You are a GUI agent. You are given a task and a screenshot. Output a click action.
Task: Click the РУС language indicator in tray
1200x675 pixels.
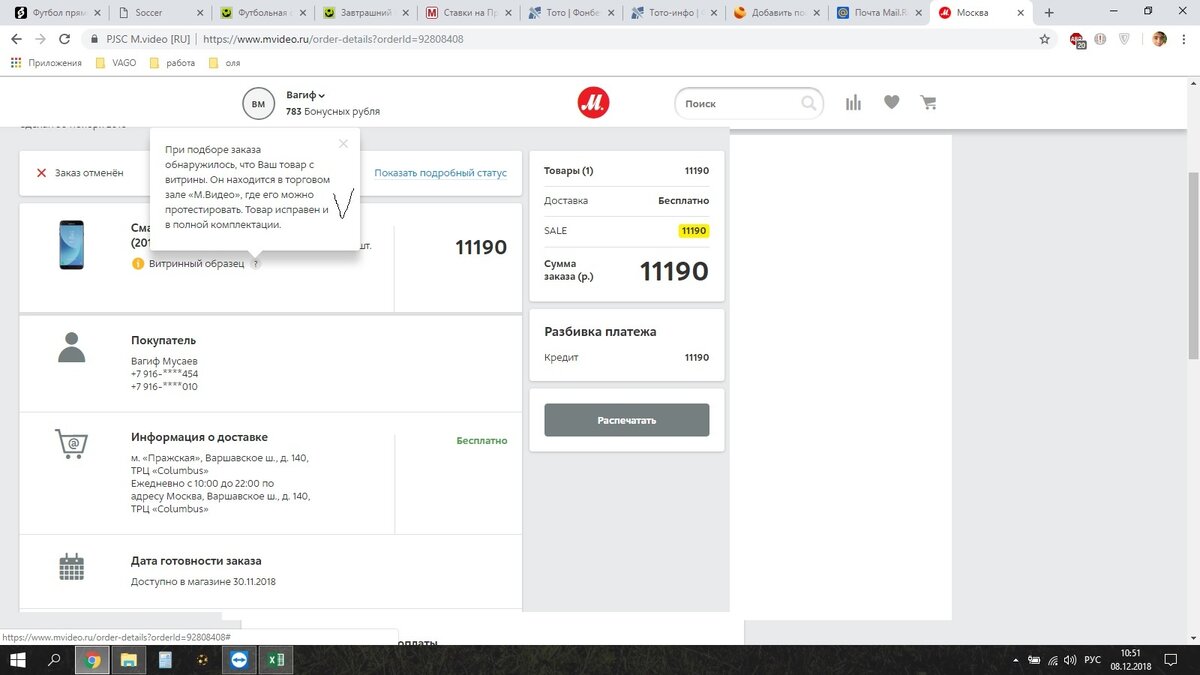pyautogui.click(x=1093, y=660)
